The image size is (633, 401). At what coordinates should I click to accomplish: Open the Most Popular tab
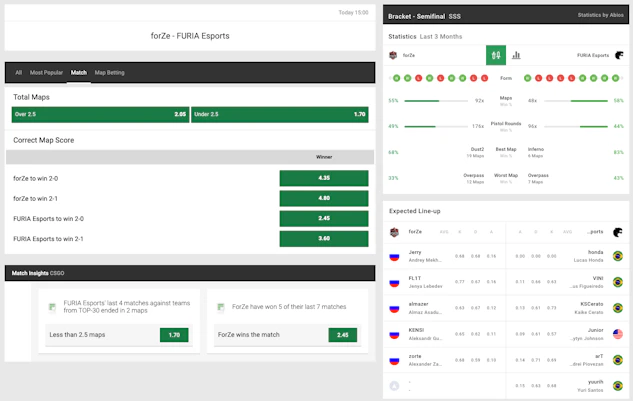coord(46,73)
